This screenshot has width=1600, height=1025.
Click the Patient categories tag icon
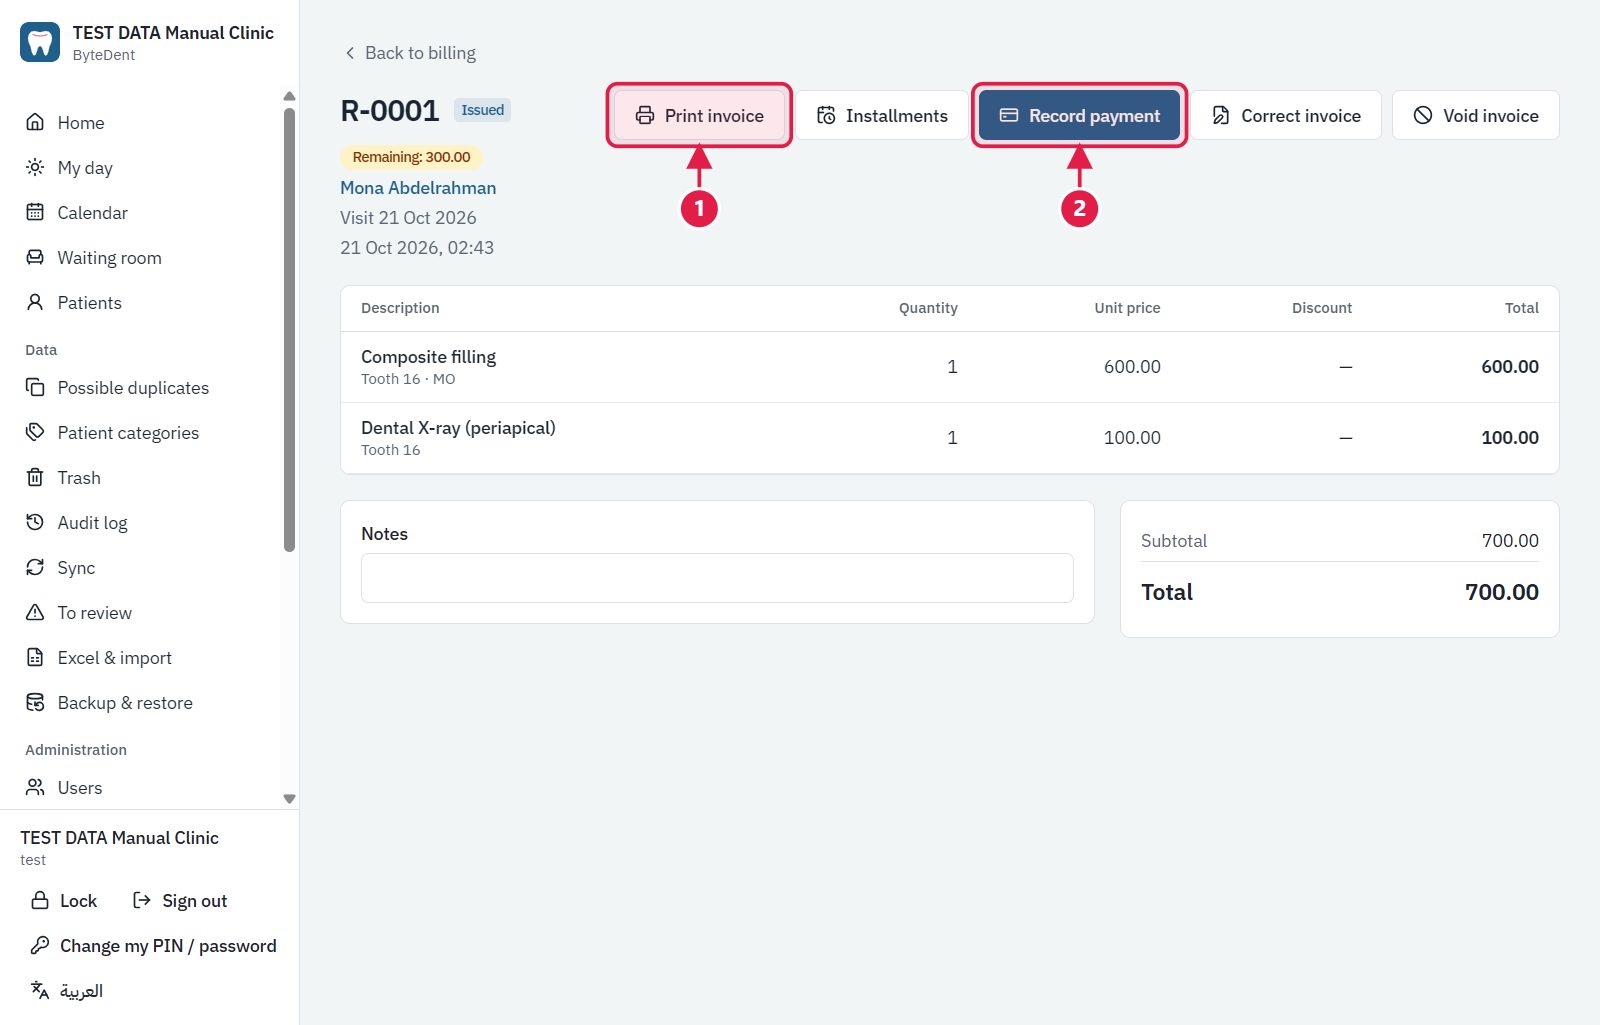click(35, 432)
